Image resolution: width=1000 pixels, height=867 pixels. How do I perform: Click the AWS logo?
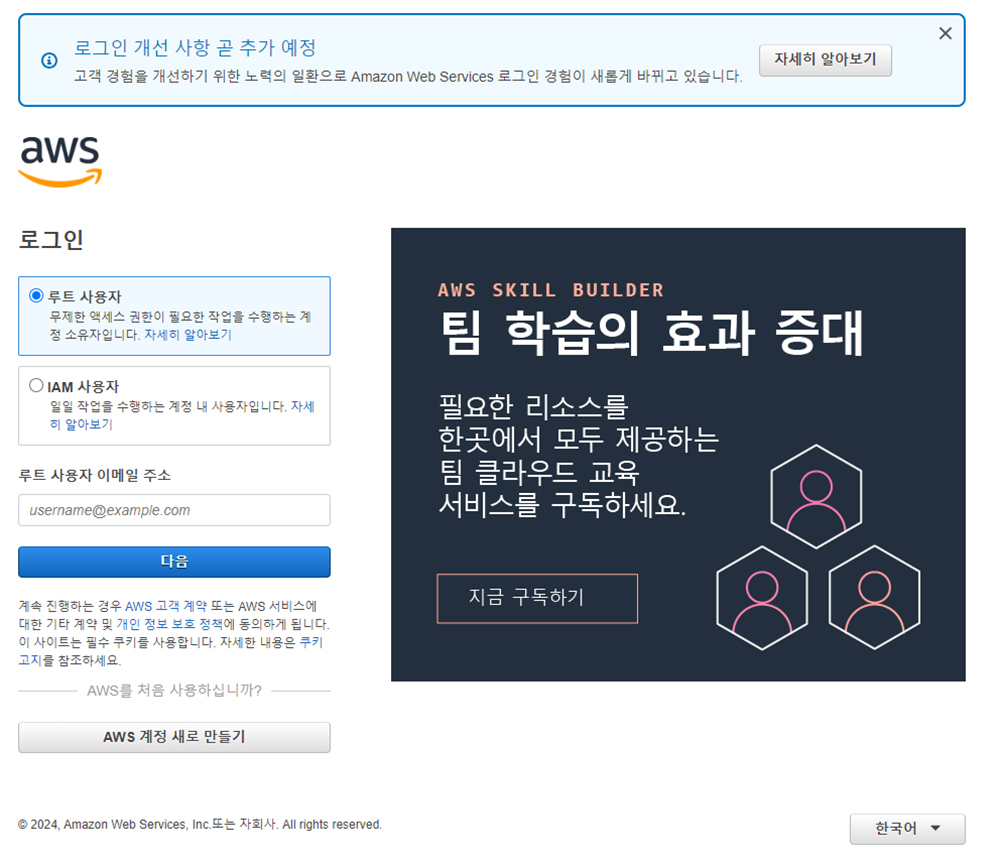tap(61, 161)
